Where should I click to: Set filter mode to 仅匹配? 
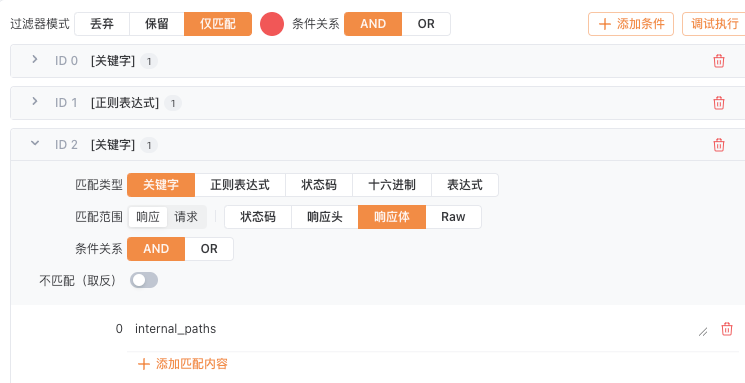point(218,24)
